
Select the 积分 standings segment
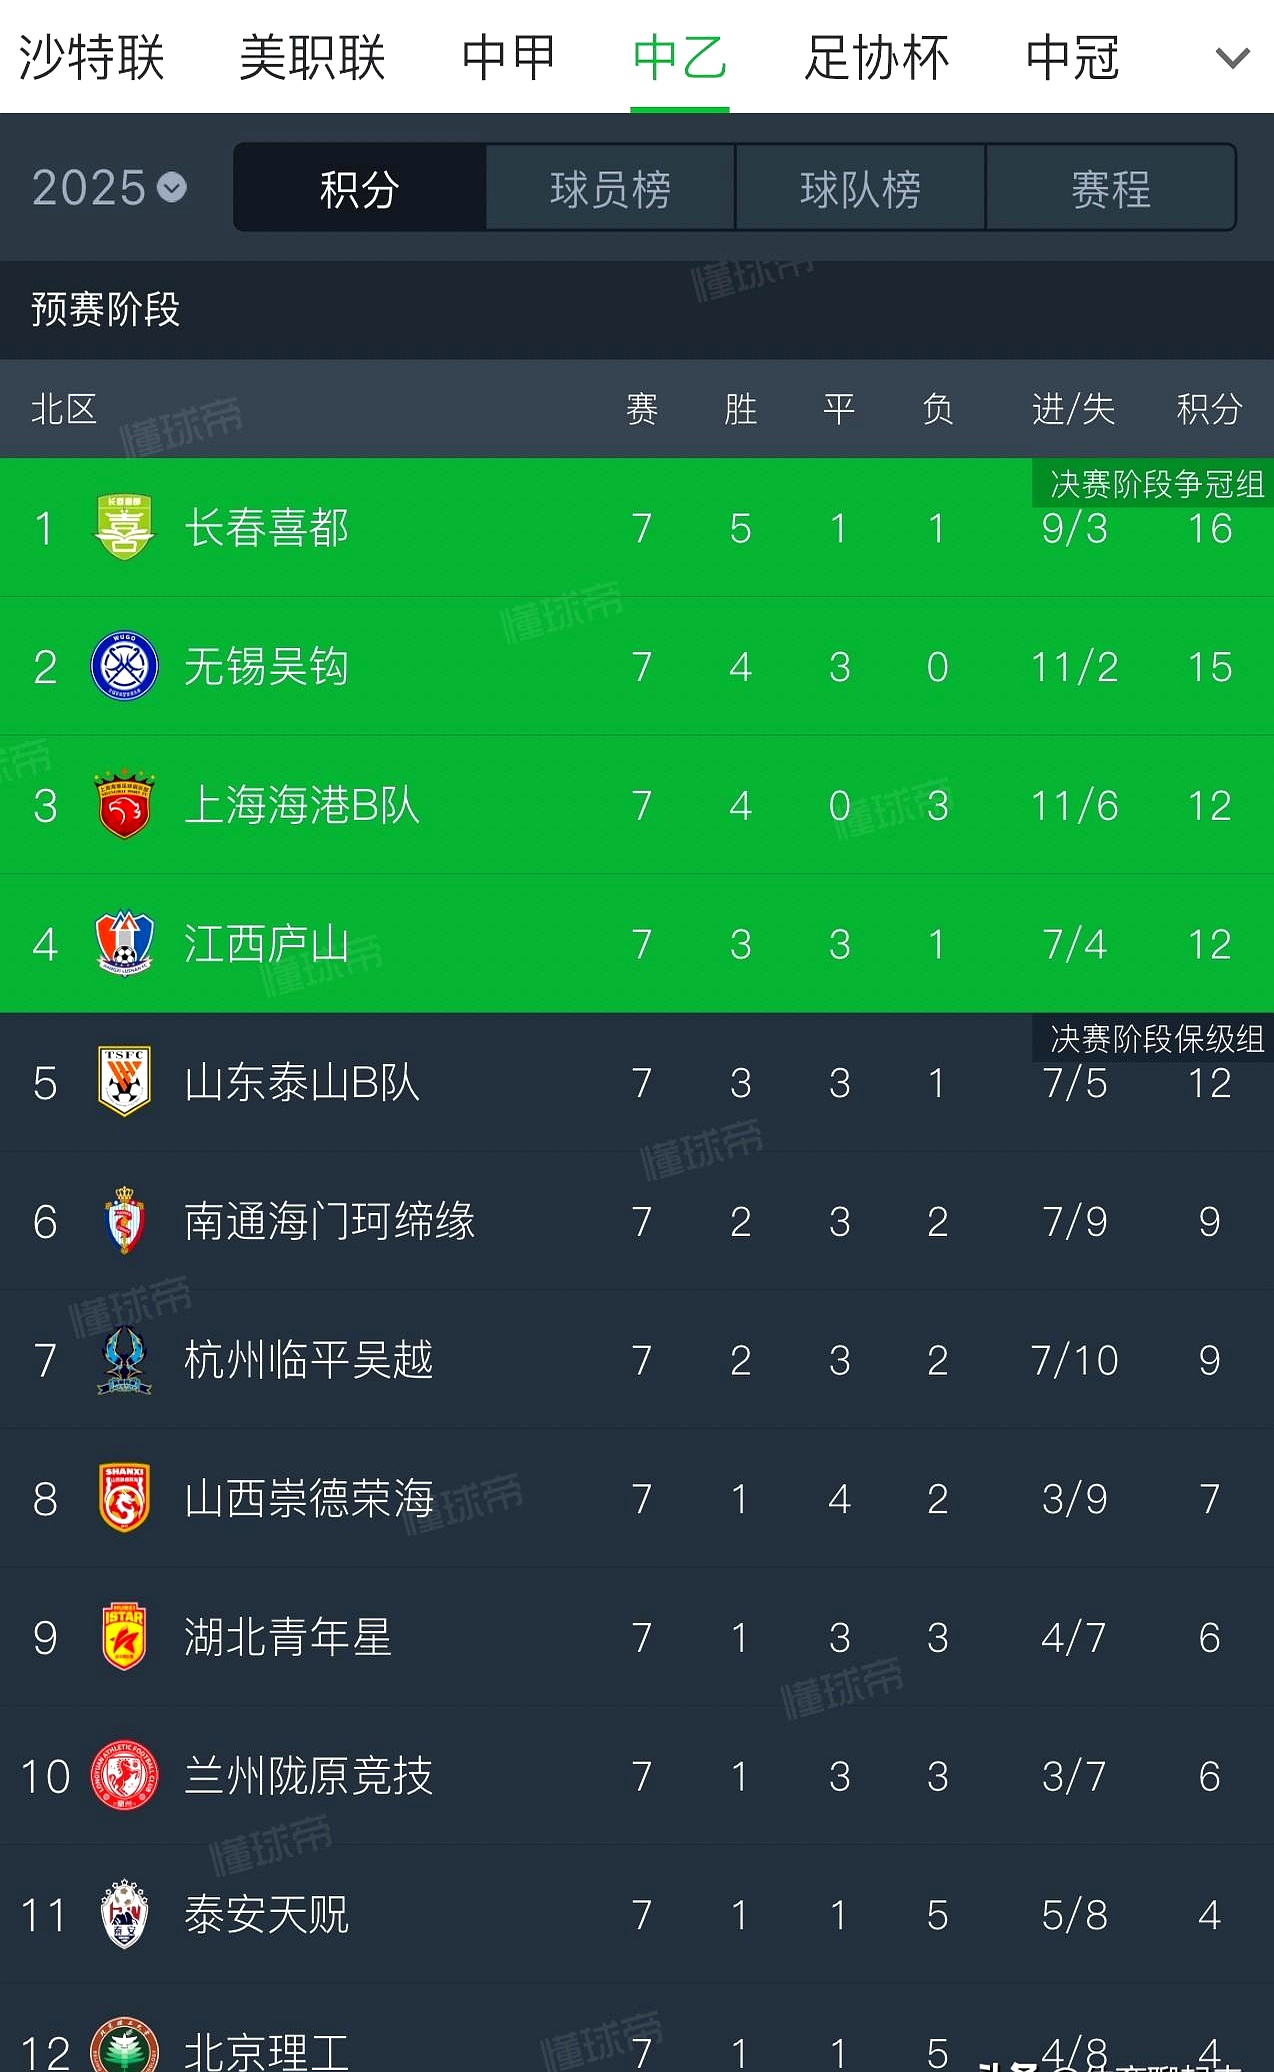360,188
